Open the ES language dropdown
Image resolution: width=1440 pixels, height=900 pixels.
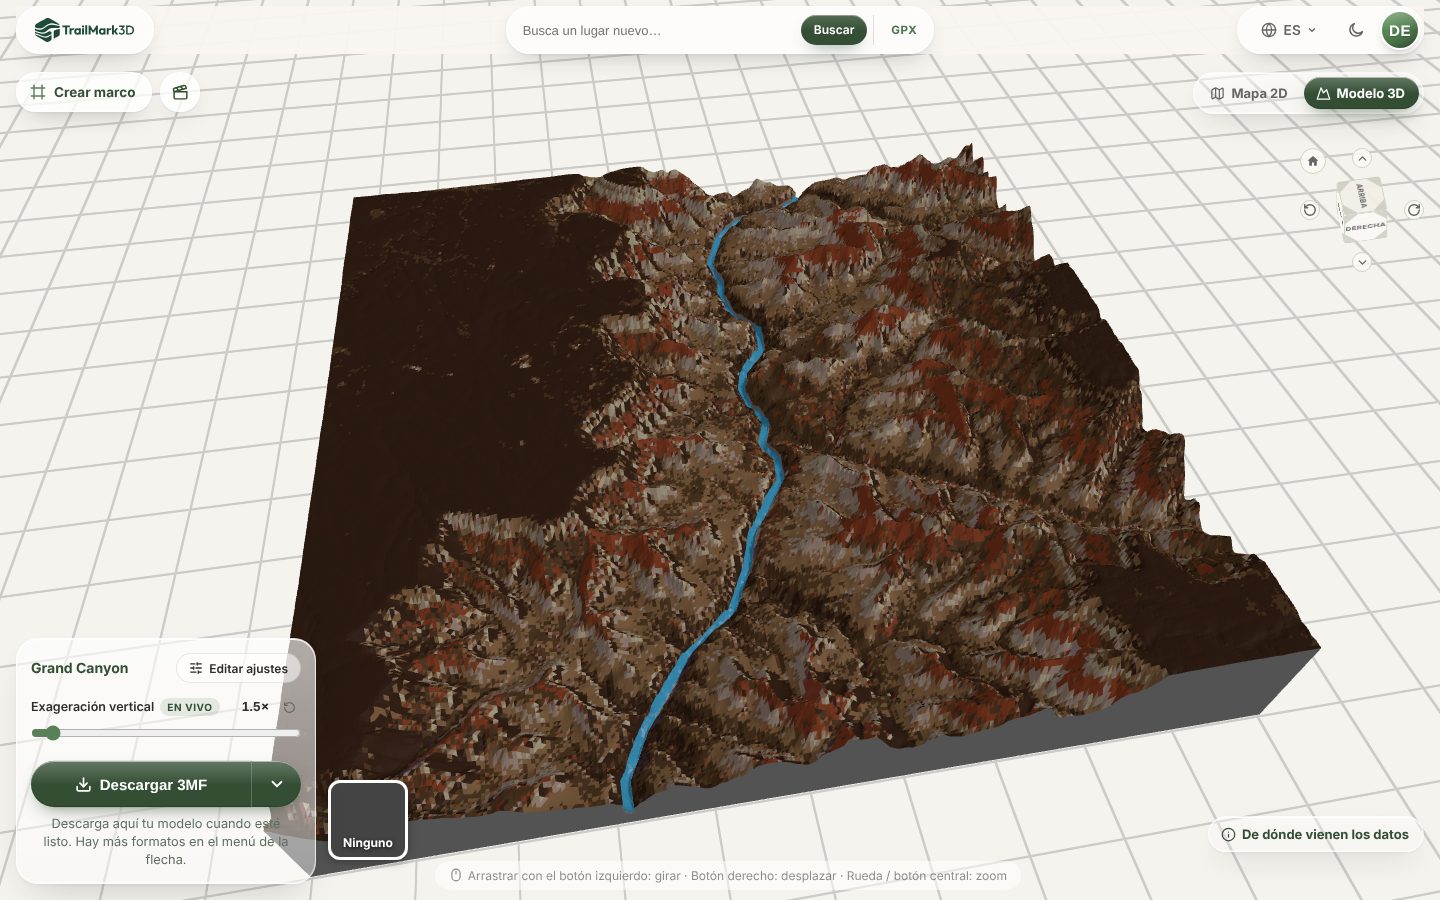(1289, 30)
